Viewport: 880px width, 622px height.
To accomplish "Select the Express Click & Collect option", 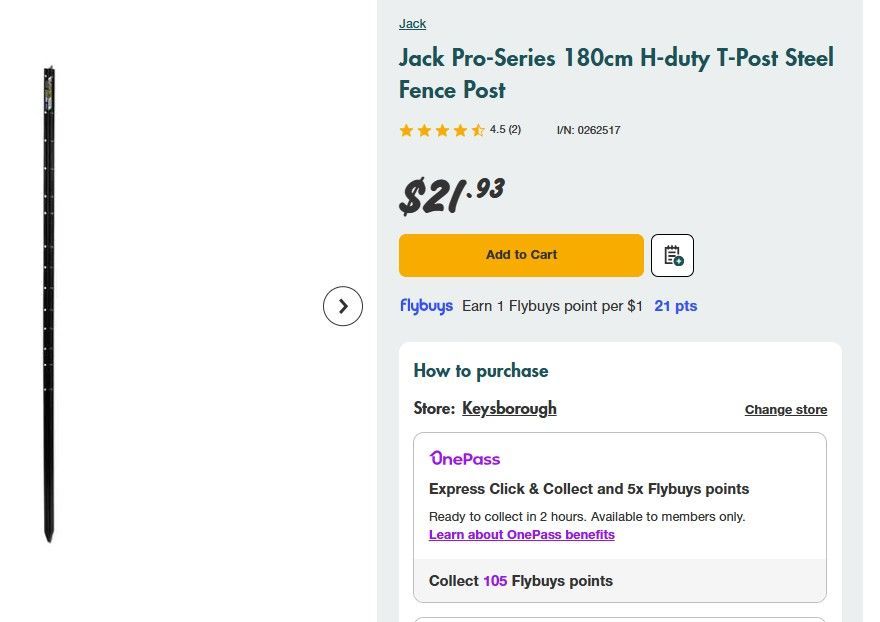I will click(588, 489).
